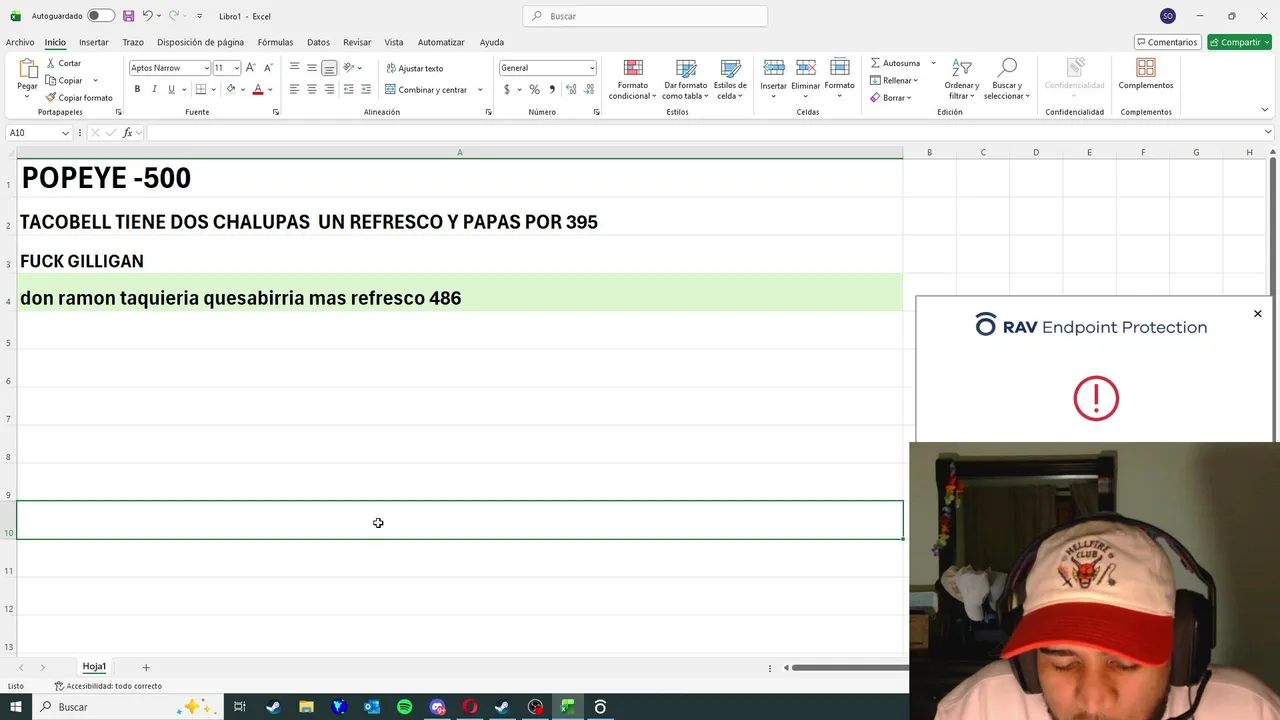Open the Archivo menu
This screenshot has height=720, width=1280.
click(20, 42)
